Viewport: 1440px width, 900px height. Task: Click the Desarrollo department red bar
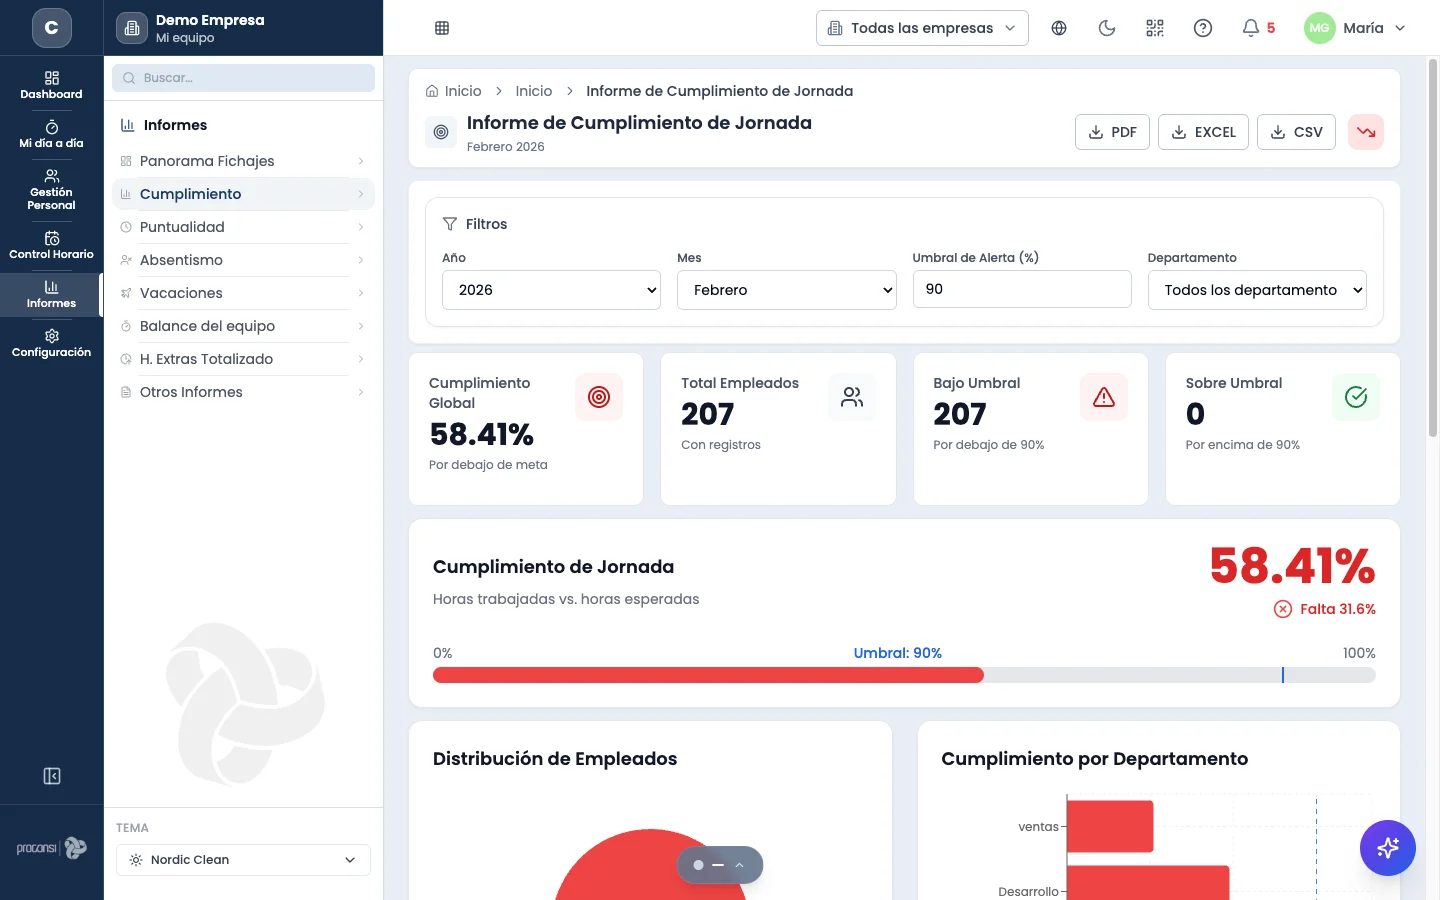pos(1148,883)
